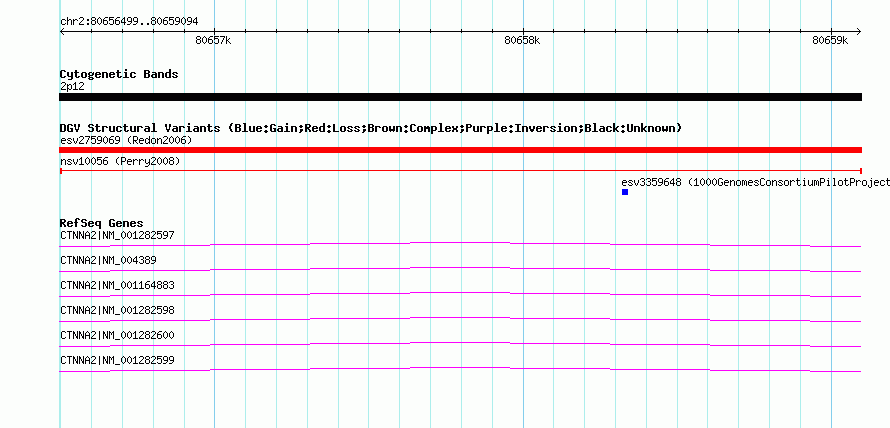Select the 2p12 band label

click(72, 87)
